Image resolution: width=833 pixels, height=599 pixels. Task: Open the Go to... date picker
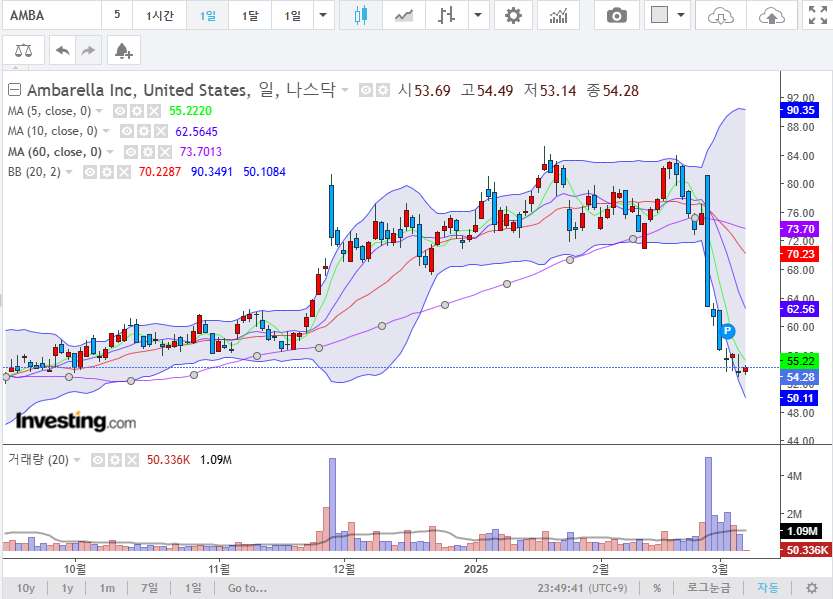tap(248, 588)
